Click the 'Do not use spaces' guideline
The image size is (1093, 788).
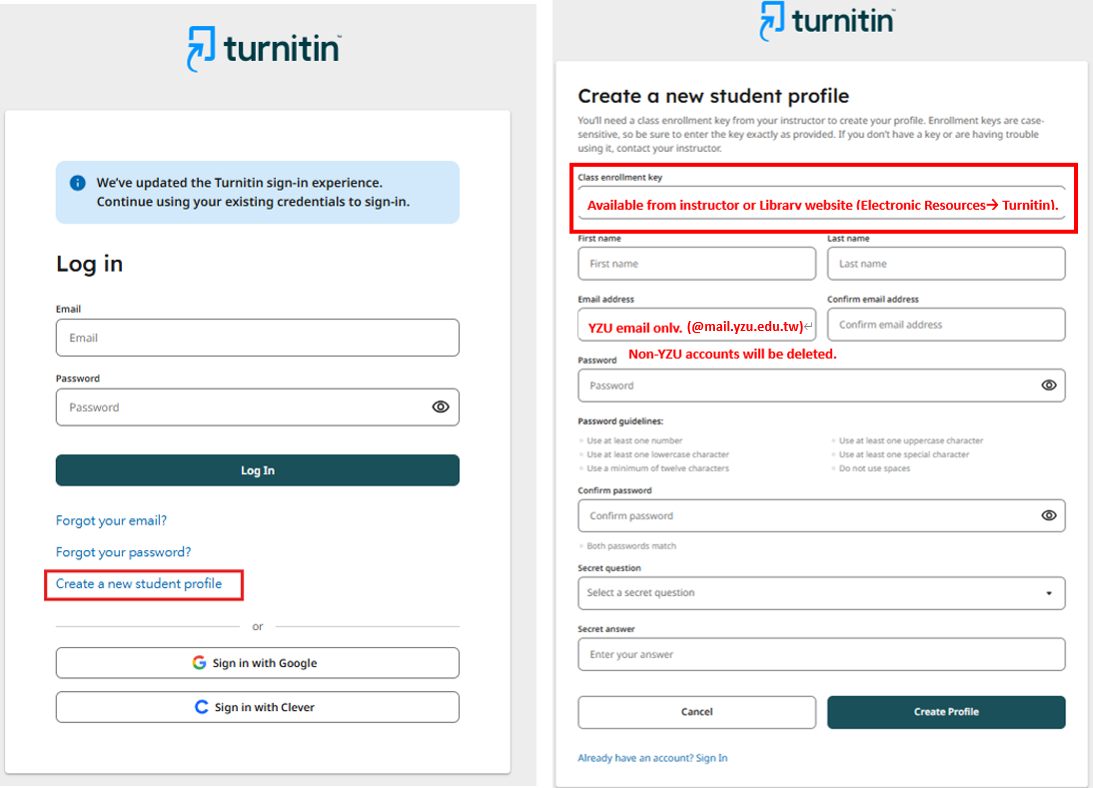874,469
